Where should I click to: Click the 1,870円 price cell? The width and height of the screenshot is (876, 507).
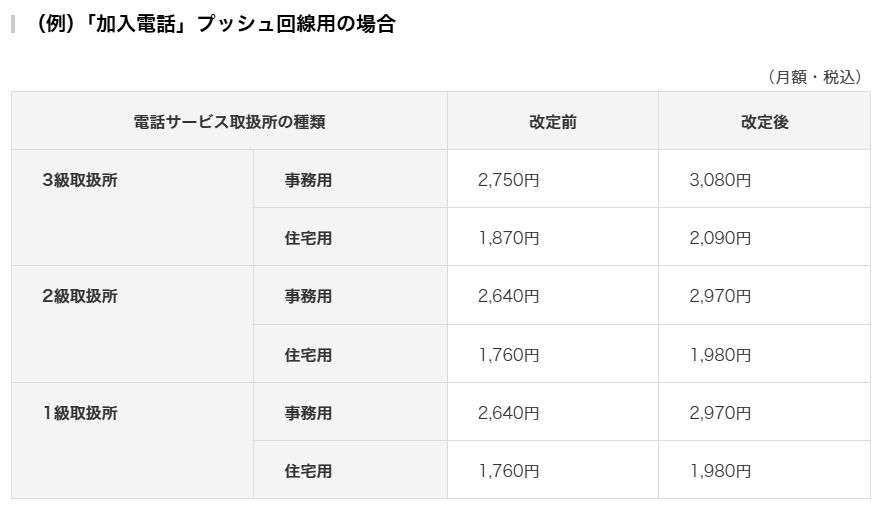click(x=509, y=238)
